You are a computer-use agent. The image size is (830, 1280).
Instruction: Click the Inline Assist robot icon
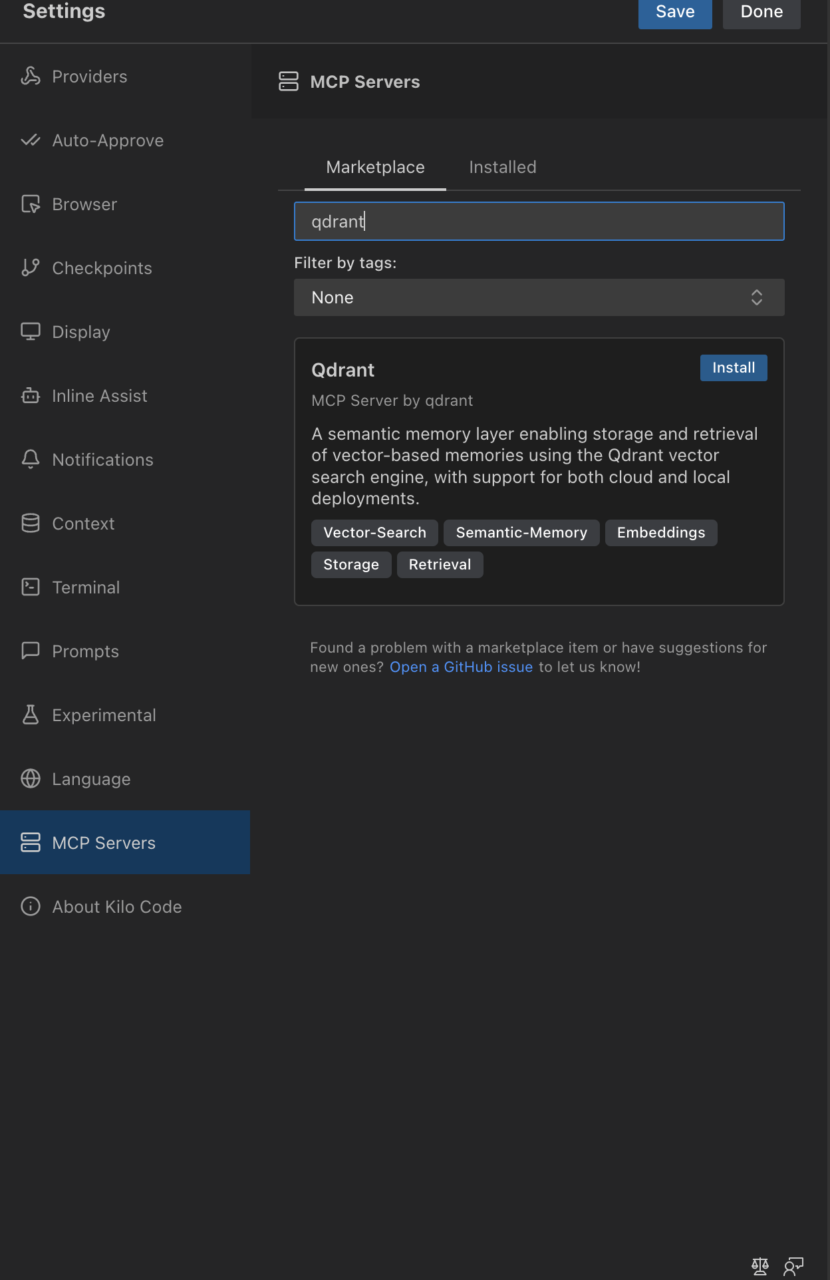pyautogui.click(x=31, y=396)
